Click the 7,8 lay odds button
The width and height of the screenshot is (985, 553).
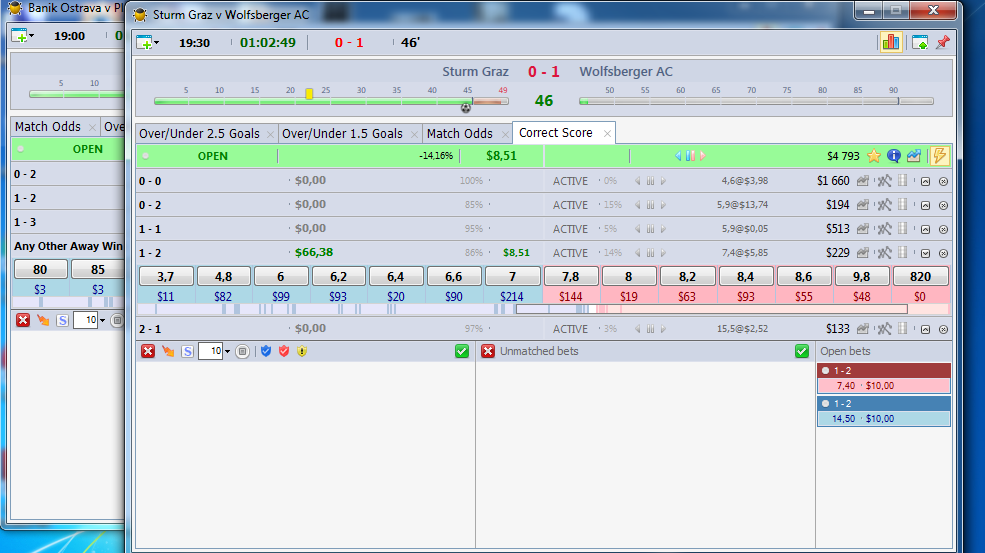tap(570, 276)
